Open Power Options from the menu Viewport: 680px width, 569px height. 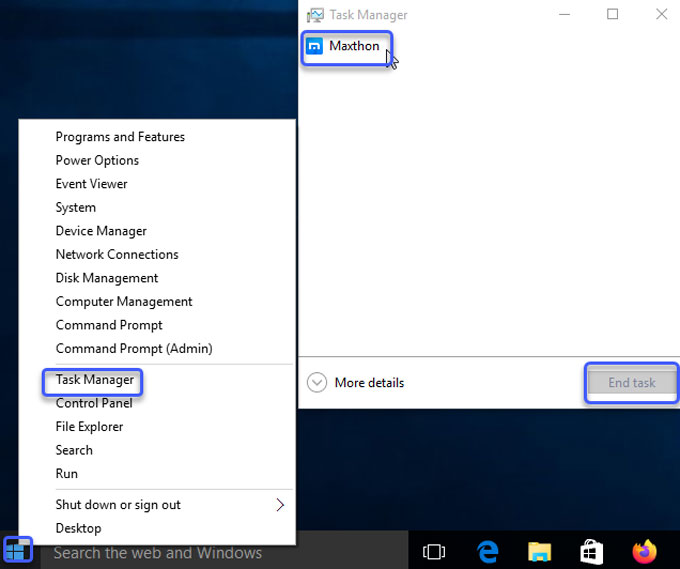[97, 160]
